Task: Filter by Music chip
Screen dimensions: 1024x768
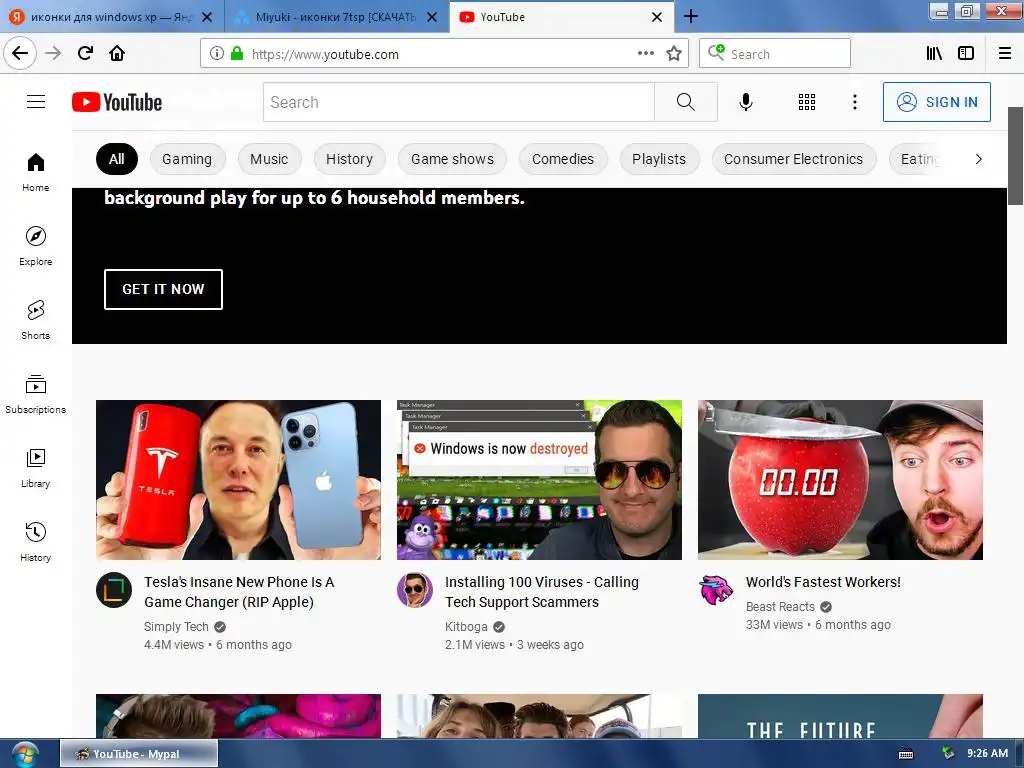Action: pos(269,159)
